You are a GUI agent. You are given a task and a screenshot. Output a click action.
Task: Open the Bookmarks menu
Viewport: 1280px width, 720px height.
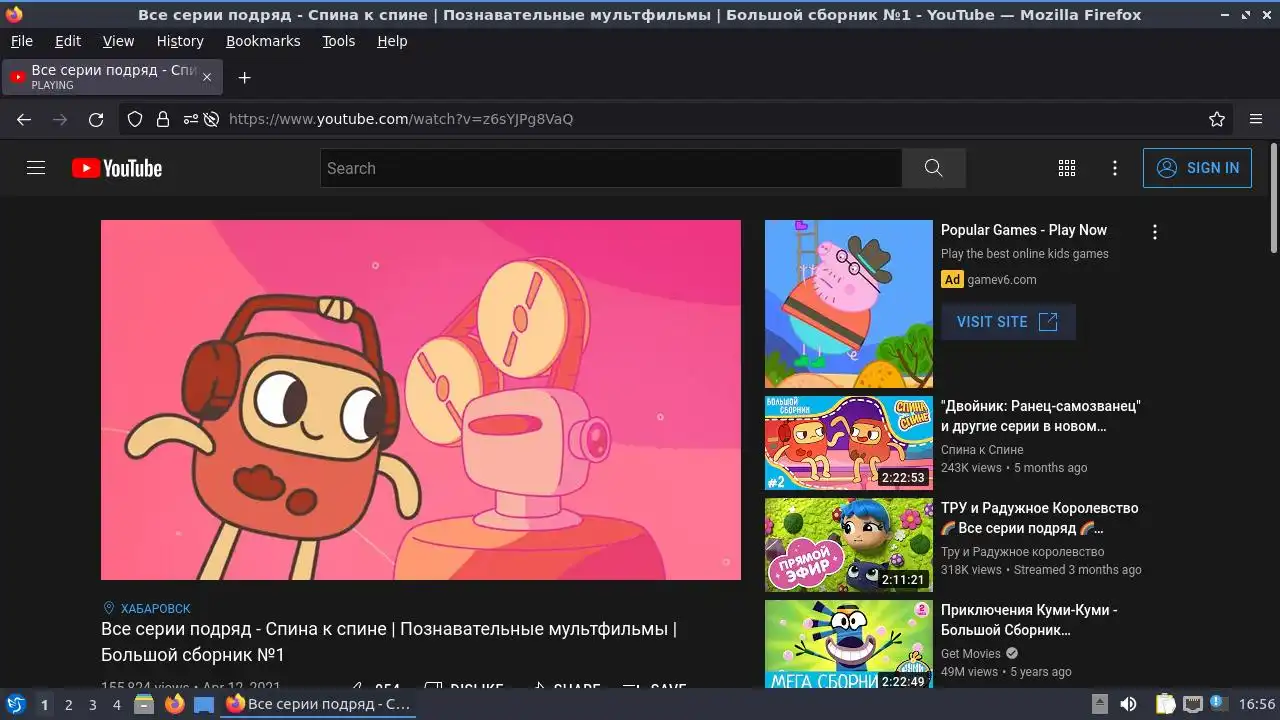(263, 41)
